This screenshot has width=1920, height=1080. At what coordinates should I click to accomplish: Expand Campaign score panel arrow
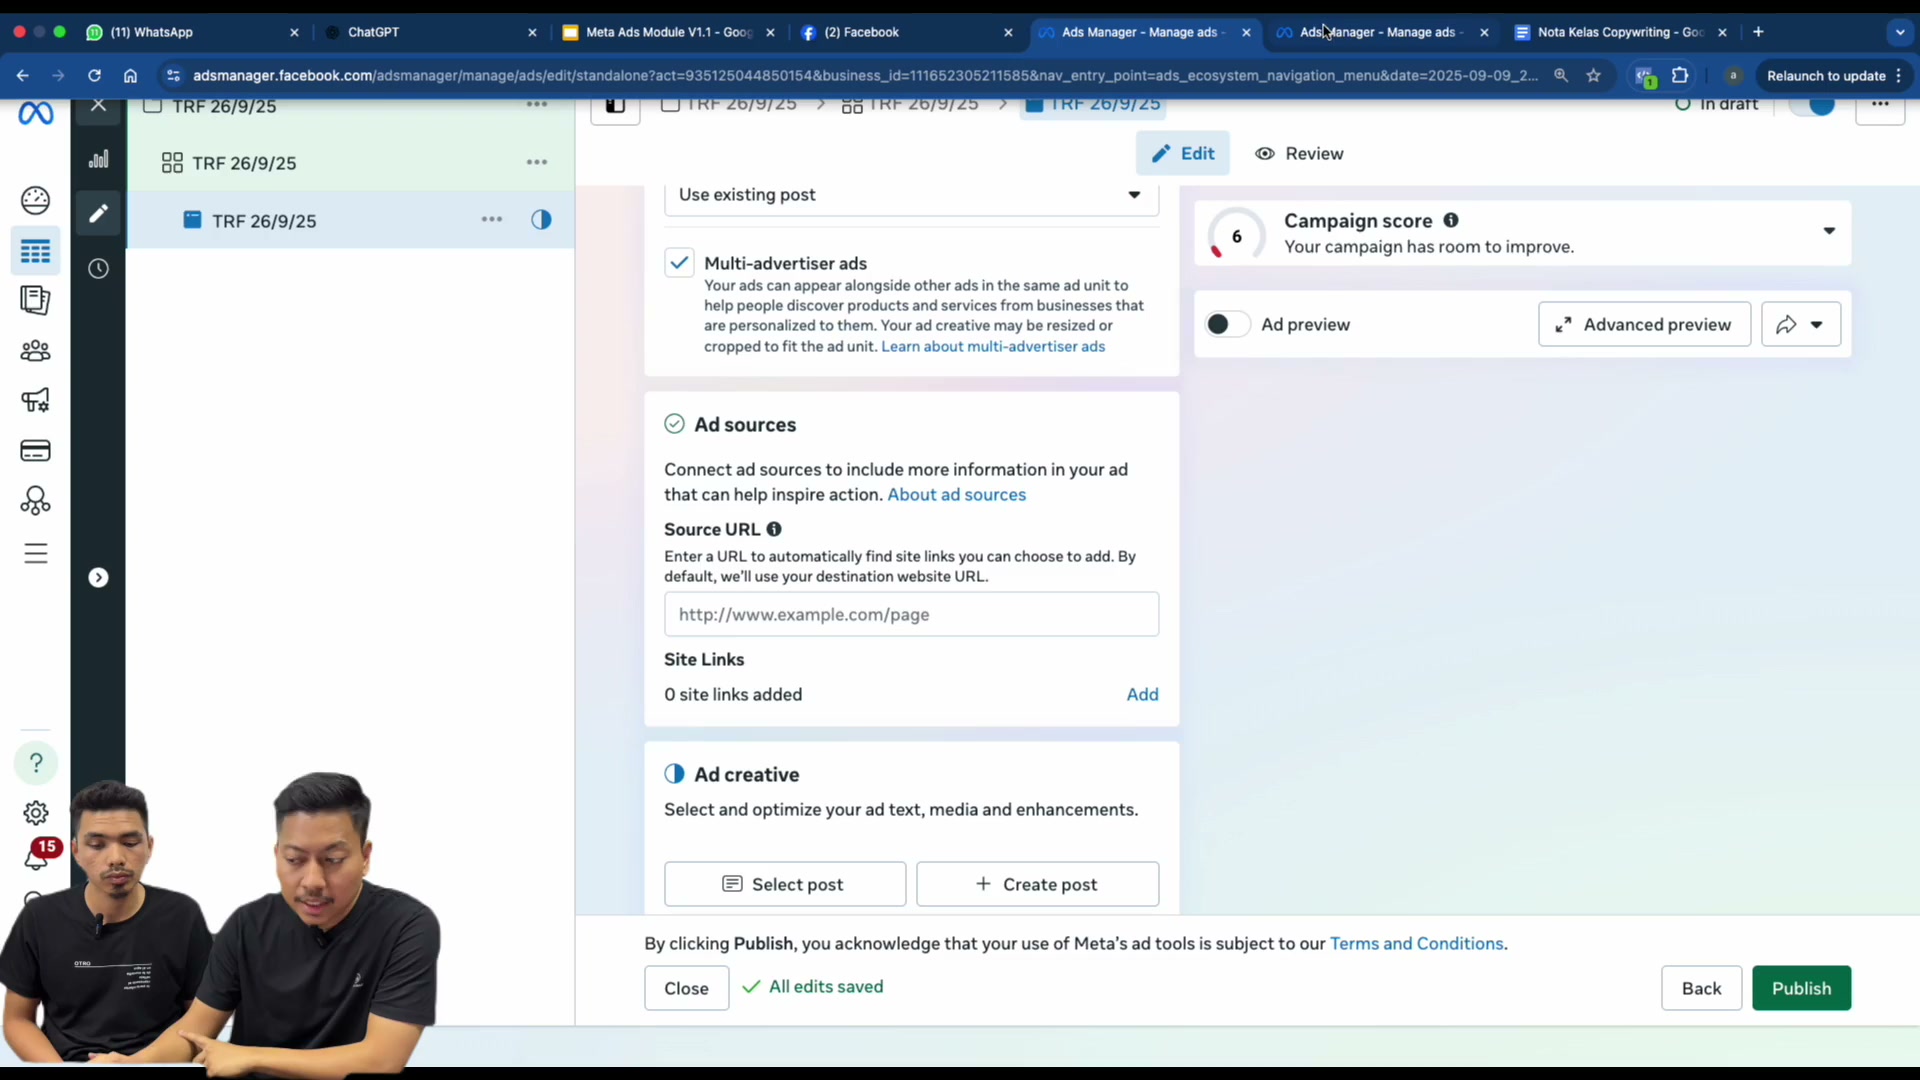click(x=1829, y=231)
